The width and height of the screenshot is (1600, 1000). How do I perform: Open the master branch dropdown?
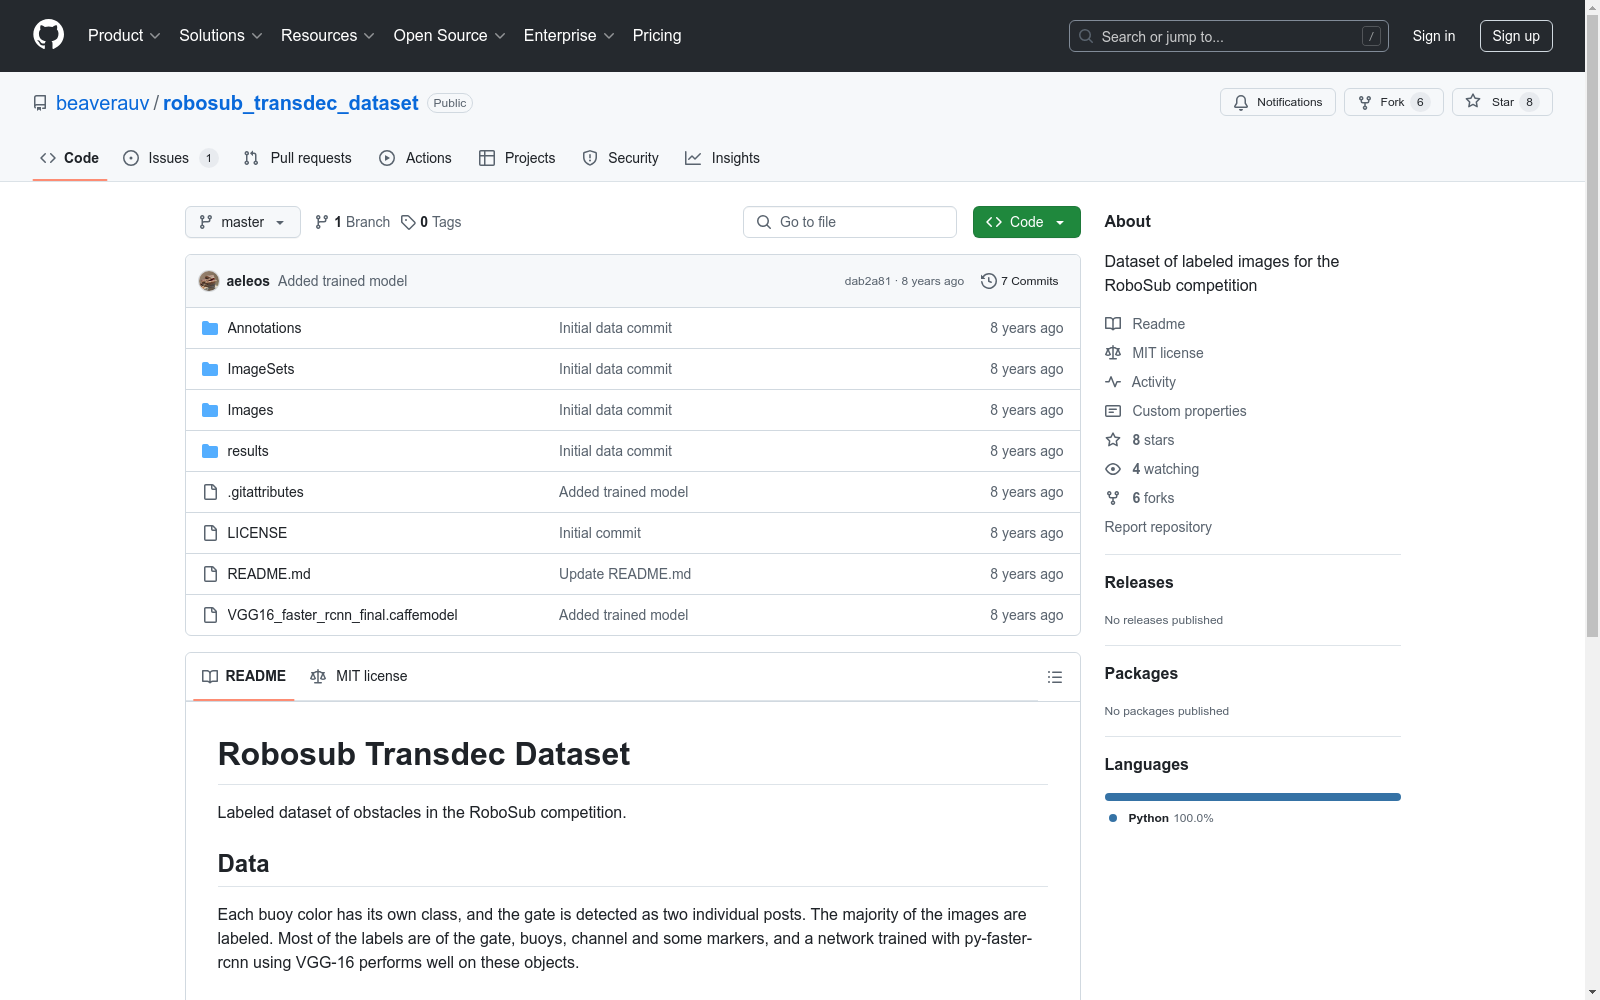coord(243,222)
